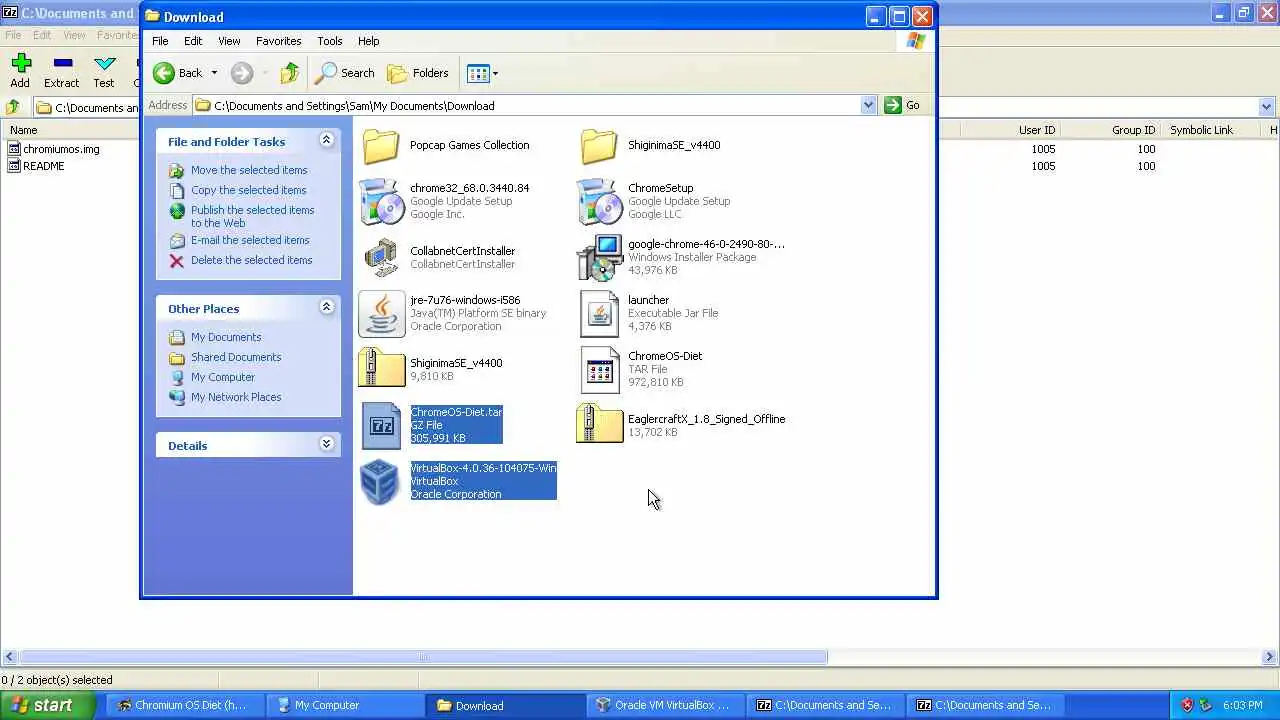Select the google-chrome-46 installer package icon
This screenshot has width=1280, height=720.
click(599, 258)
